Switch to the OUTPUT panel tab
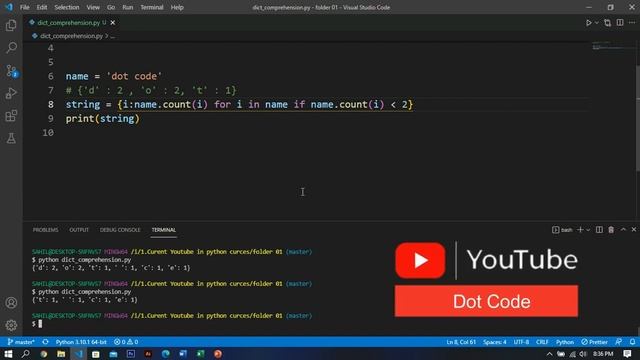Screen dimensions: 640x360 (x=79, y=230)
